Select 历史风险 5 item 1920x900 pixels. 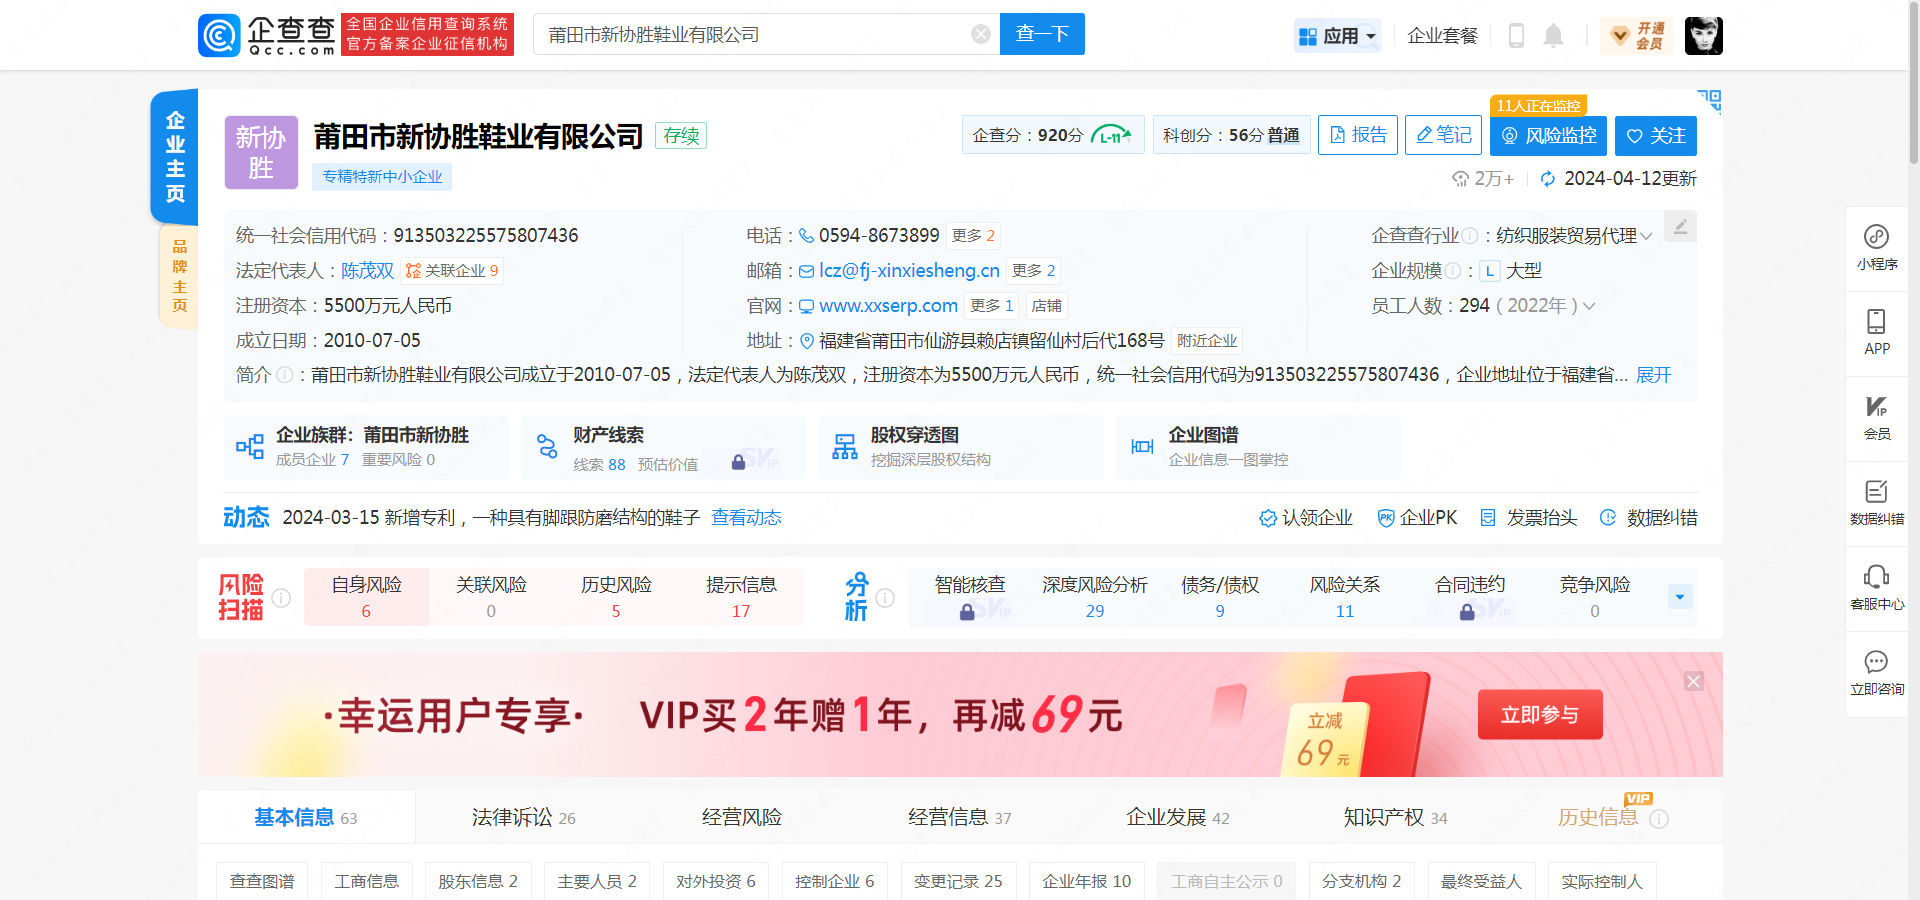coord(616,597)
